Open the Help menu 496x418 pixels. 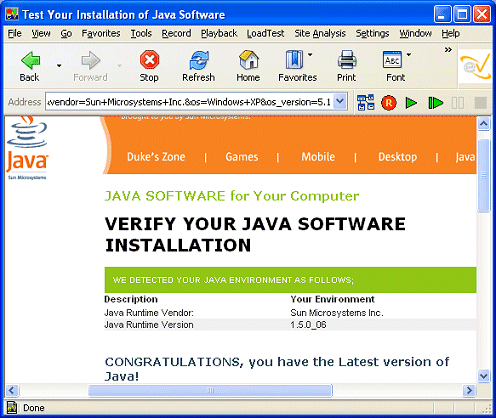click(x=451, y=33)
